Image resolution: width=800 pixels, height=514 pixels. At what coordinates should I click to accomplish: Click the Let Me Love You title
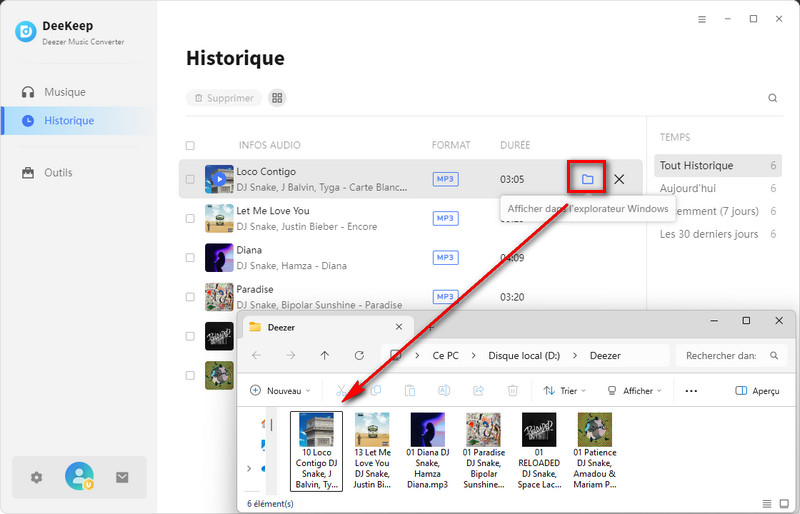[273, 211]
